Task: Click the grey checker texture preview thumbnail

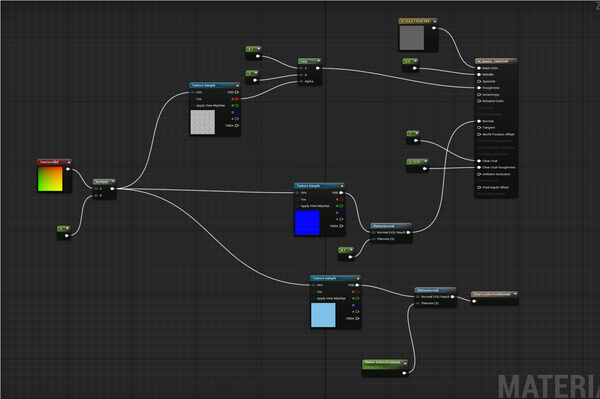Action: click(203, 122)
